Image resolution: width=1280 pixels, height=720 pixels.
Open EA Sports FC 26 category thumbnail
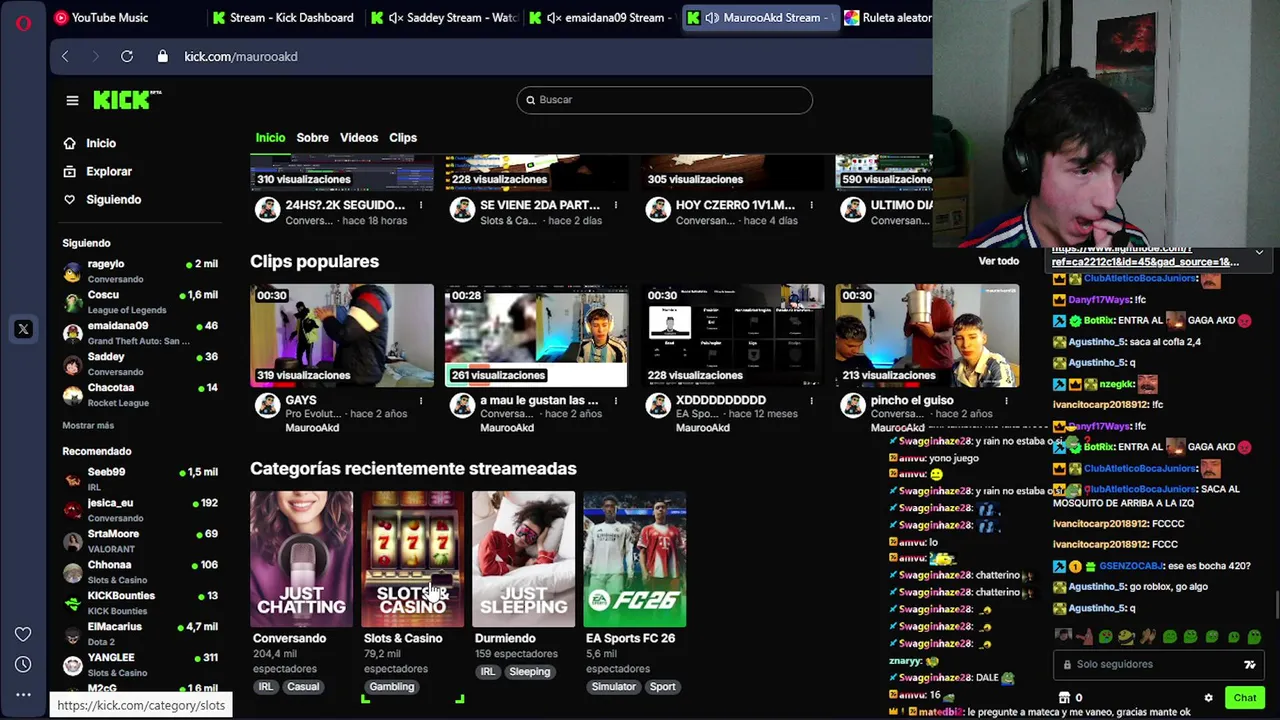tap(635, 559)
